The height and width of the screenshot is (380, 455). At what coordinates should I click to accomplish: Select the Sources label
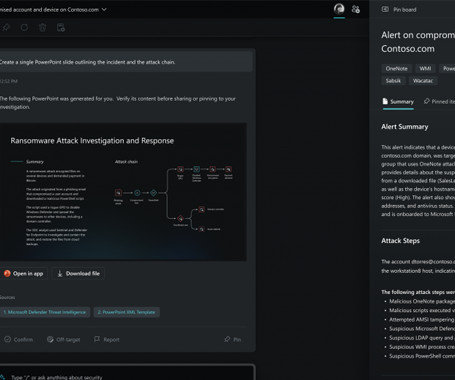tap(7, 297)
